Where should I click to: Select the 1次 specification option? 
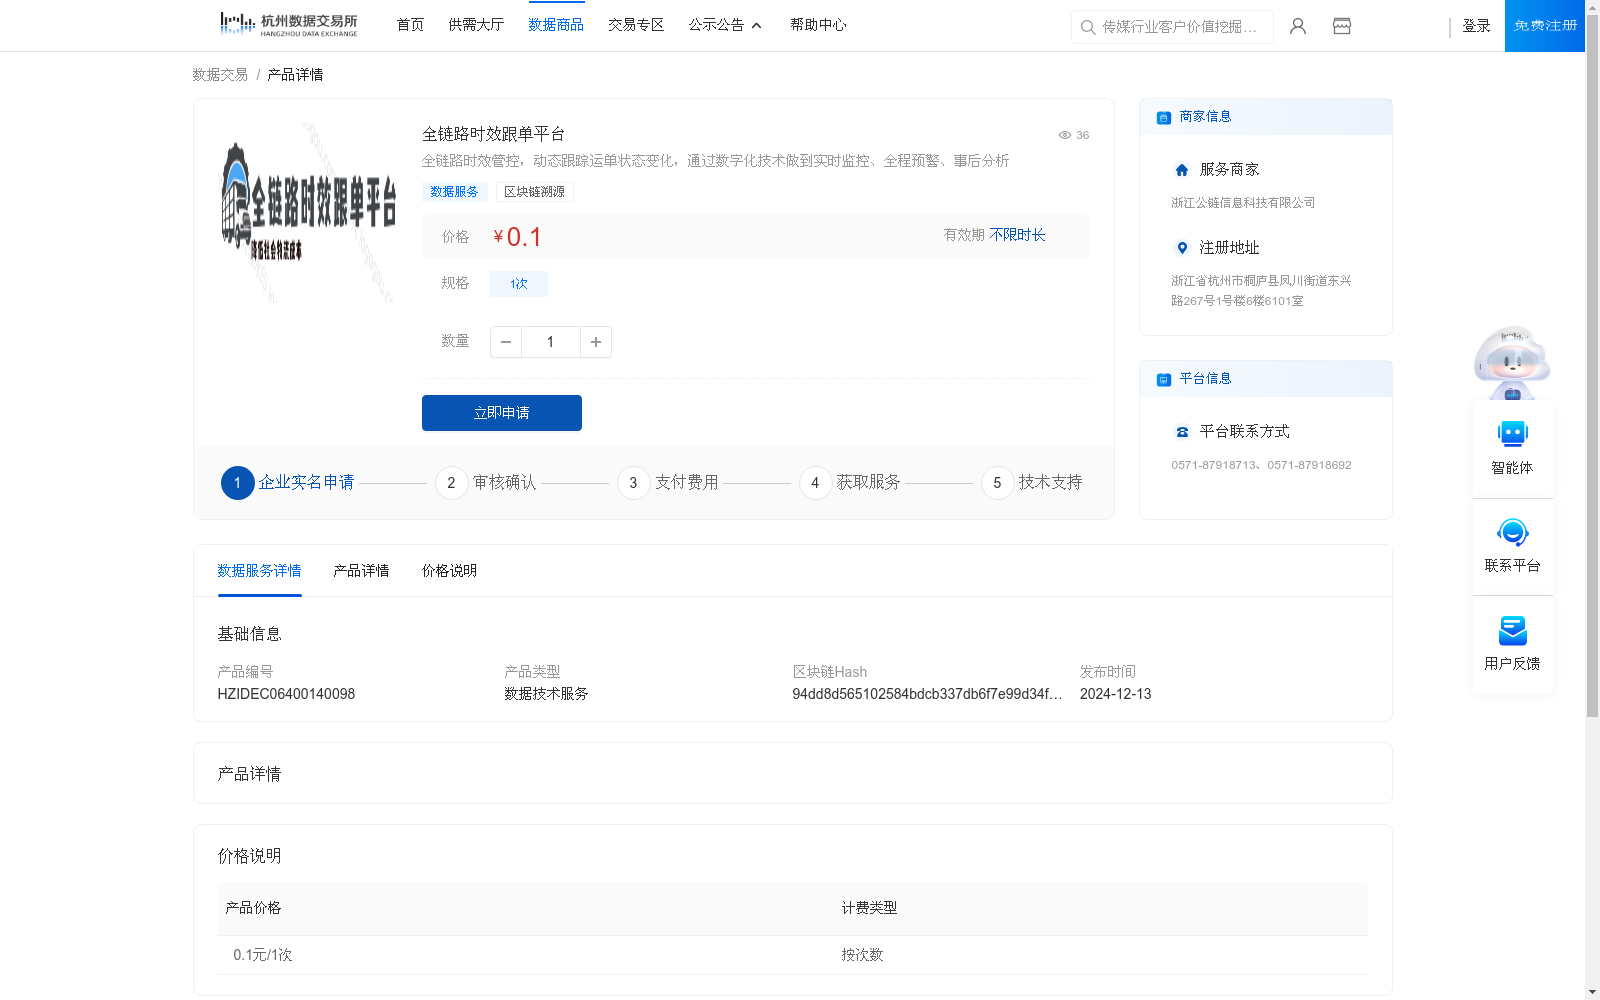coord(518,284)
